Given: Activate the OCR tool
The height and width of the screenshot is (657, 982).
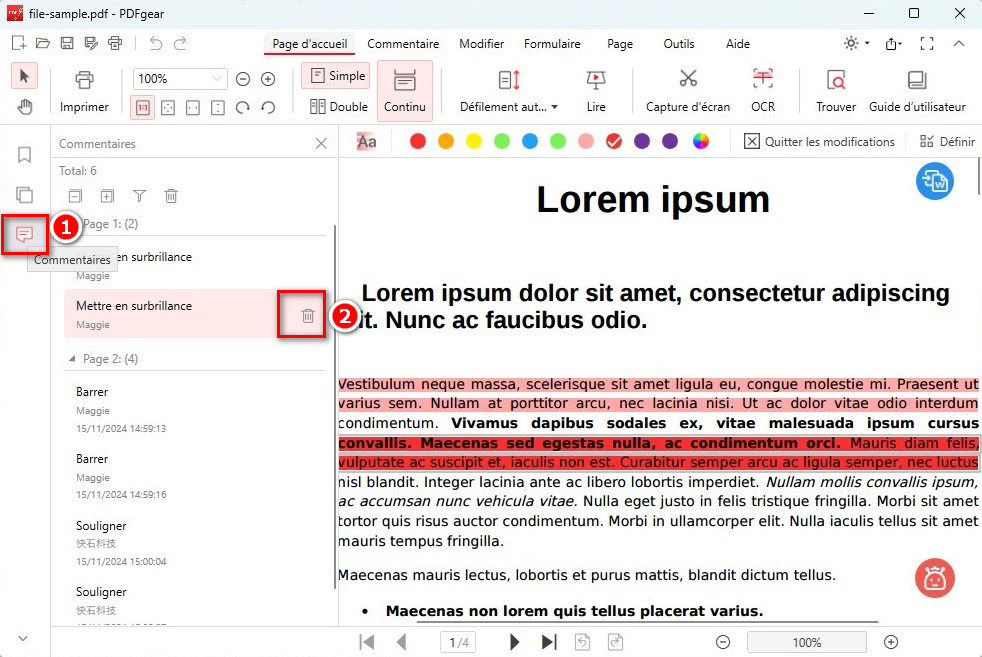Looking at the screenshot, I should 763,90.
